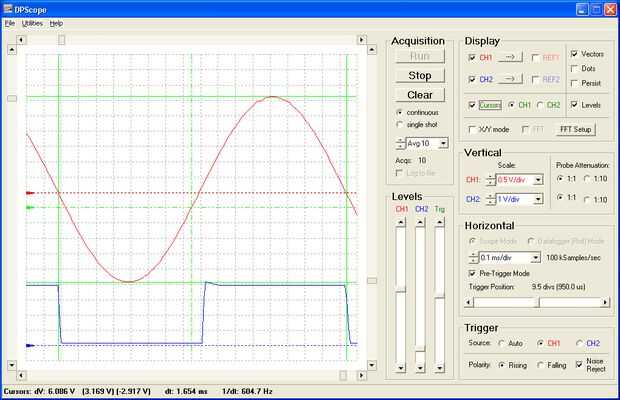Image resolution: width=620 pixels, height=400 pixels.
Task: Open the Help menu
Action: pos(56,23)
